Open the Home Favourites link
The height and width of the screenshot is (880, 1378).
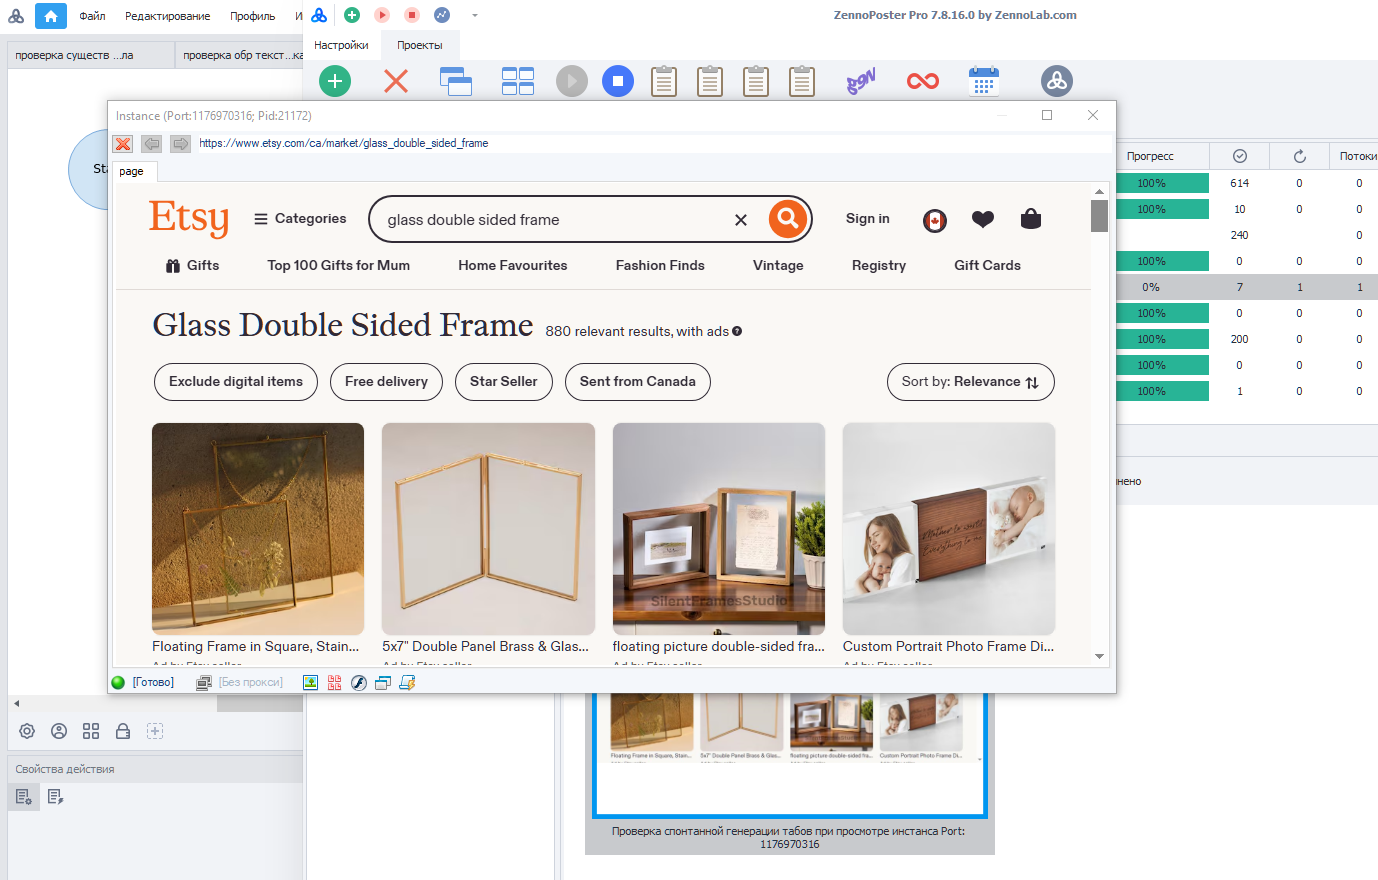point(513,266)
